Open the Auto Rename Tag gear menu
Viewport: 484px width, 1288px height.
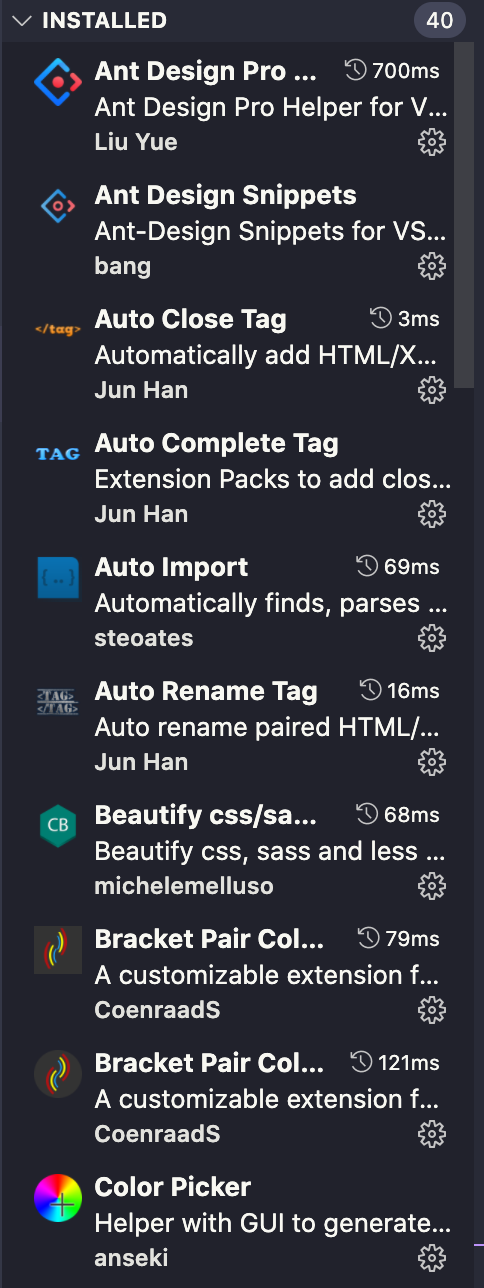pyautogui.click(x=431, y=762)
